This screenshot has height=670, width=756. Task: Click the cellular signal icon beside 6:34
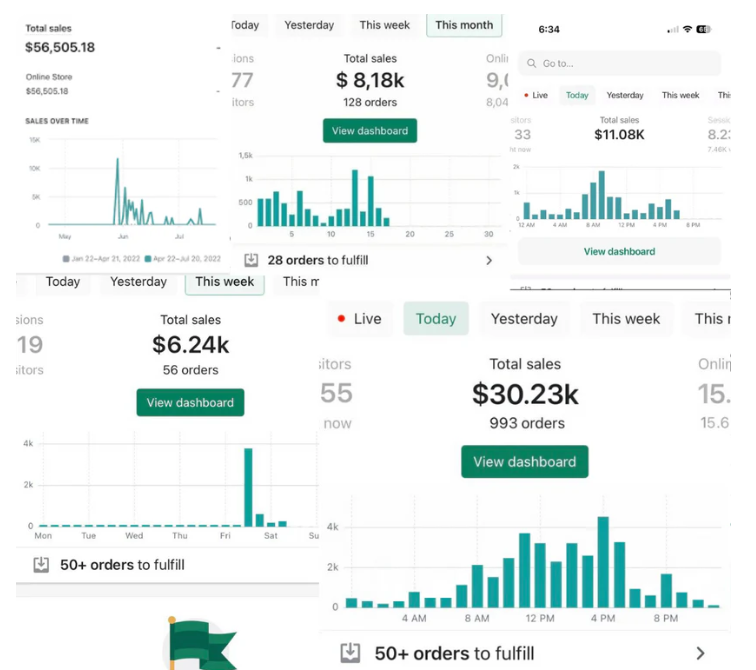click(673, 30)
